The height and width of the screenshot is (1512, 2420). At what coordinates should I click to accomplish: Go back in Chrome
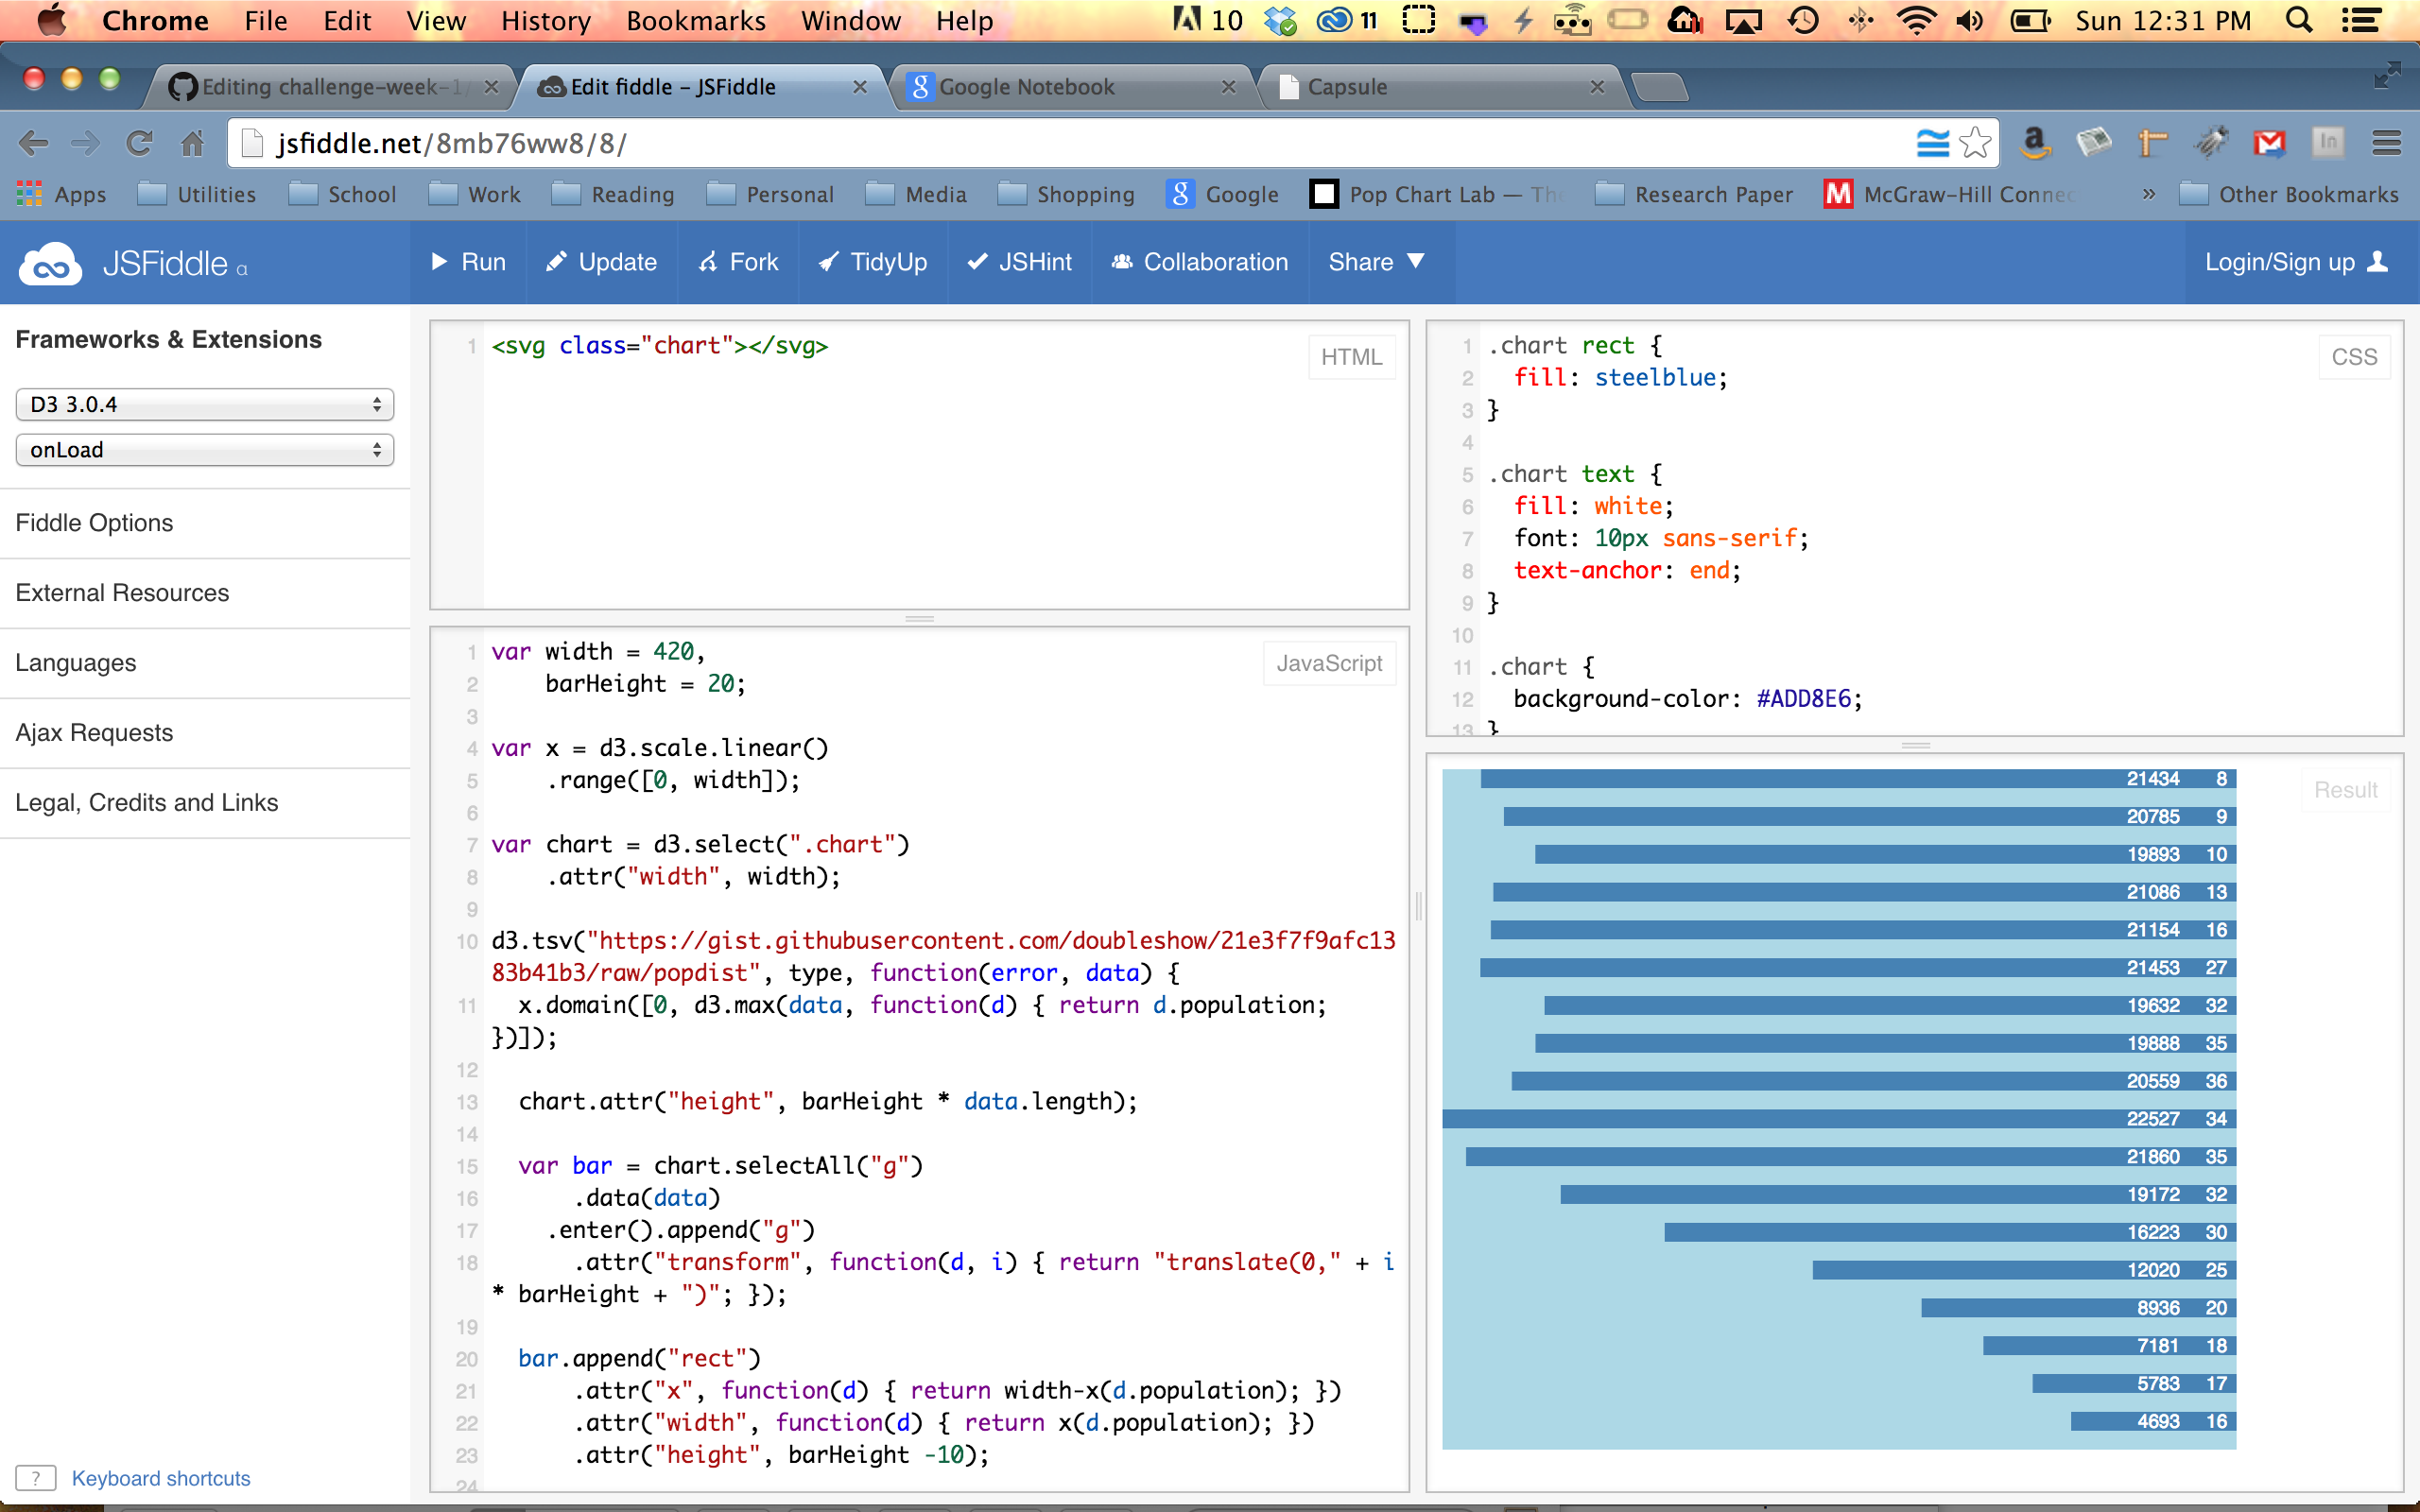[x=33, y=144]
